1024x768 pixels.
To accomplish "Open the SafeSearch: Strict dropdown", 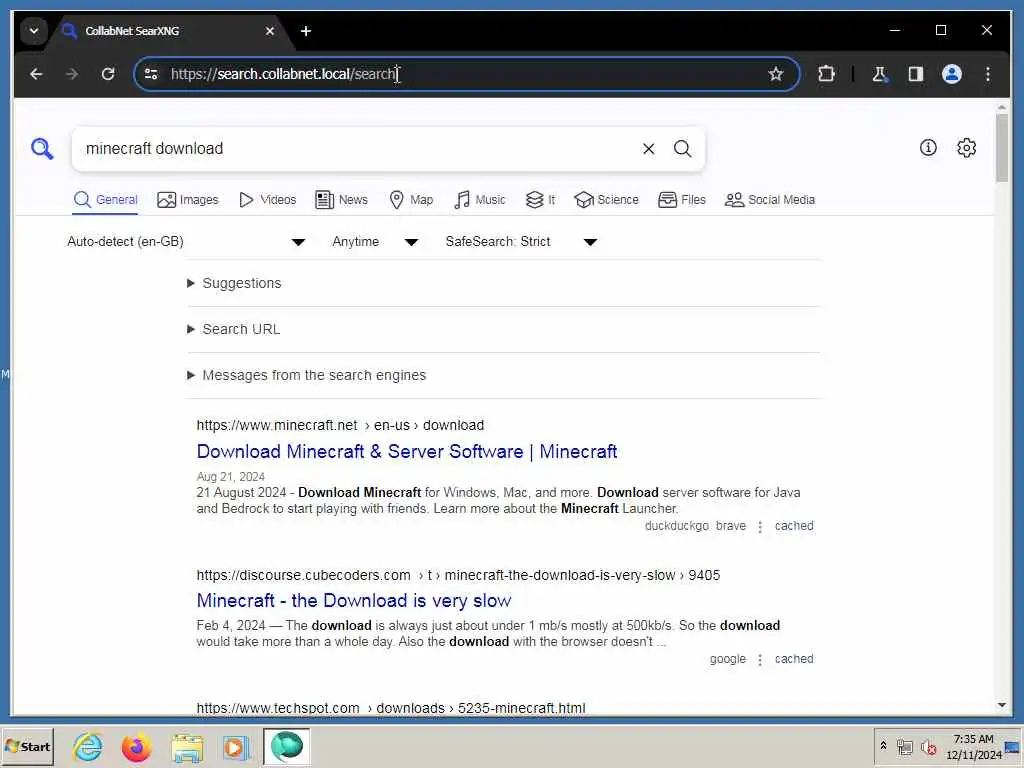I will (x=521, y=242).
